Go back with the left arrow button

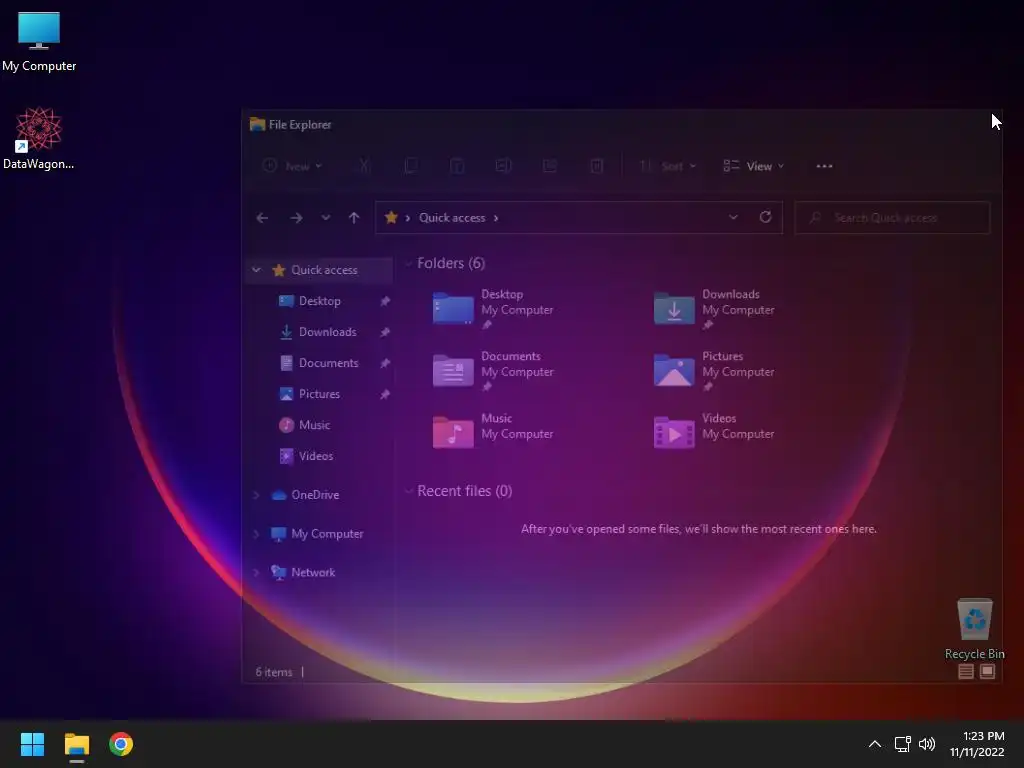tap(263, 217)
